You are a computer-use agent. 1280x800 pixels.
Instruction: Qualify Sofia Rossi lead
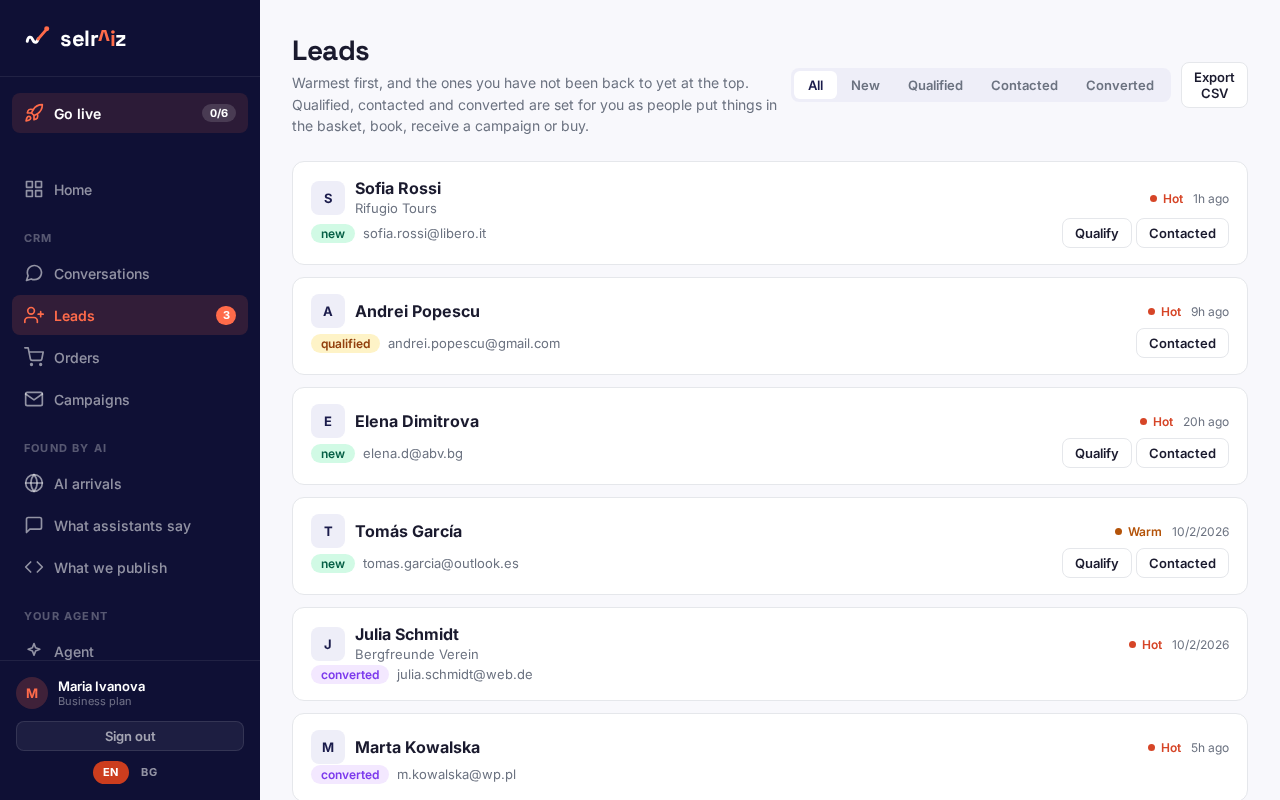pyautogui.click(x=1097, y=233)
